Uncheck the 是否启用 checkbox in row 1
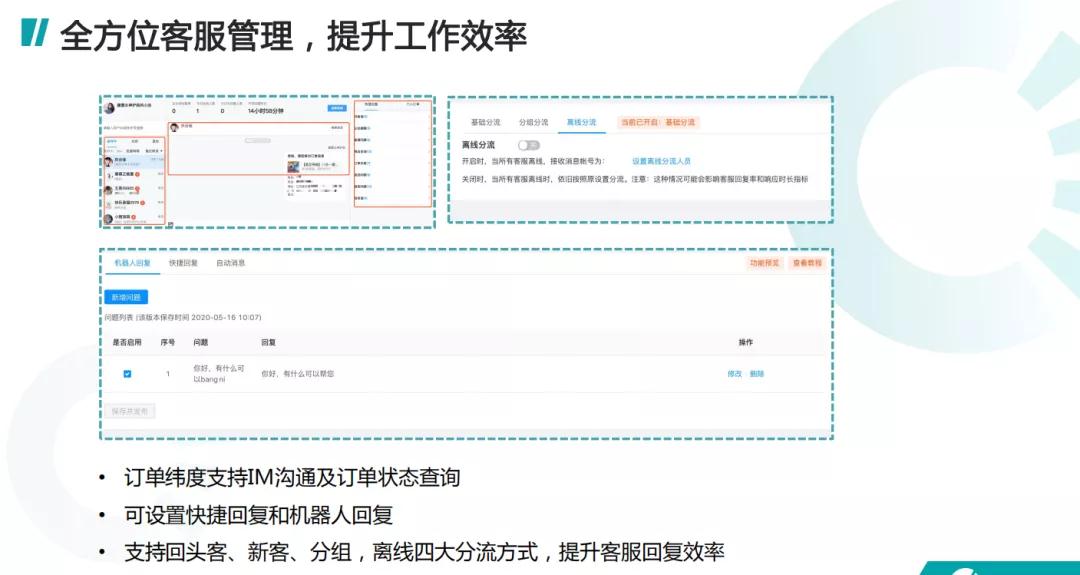Image resolution: width=1080 pixels, height=575 pixels. (x=127, y=374)
